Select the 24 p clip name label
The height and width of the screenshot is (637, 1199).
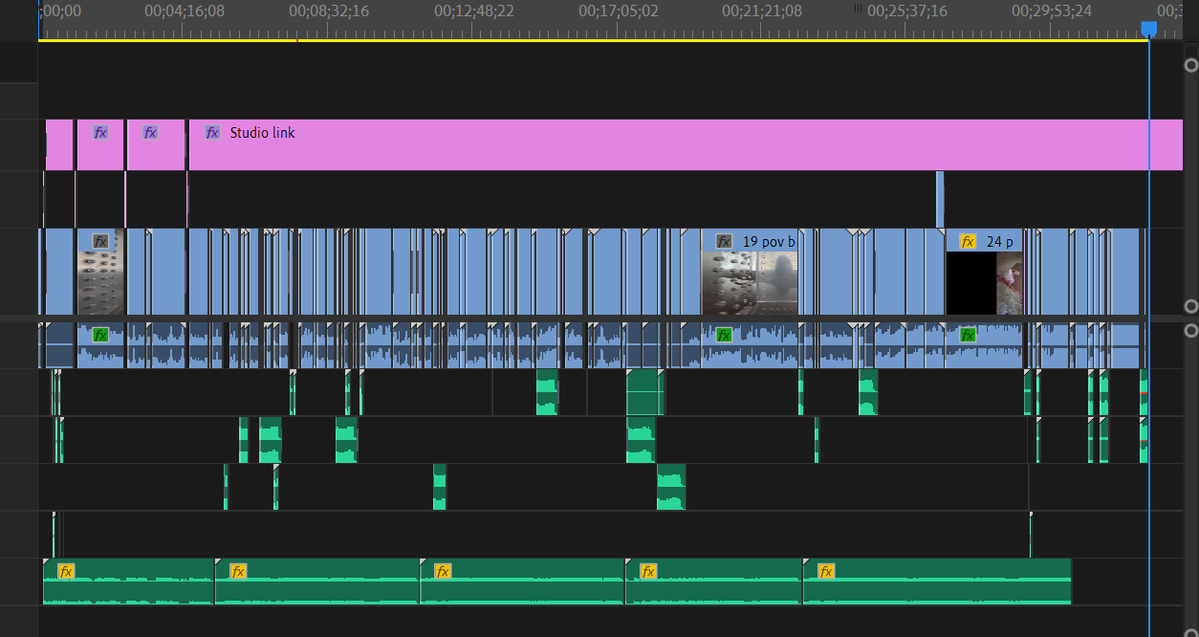point(999,242)
